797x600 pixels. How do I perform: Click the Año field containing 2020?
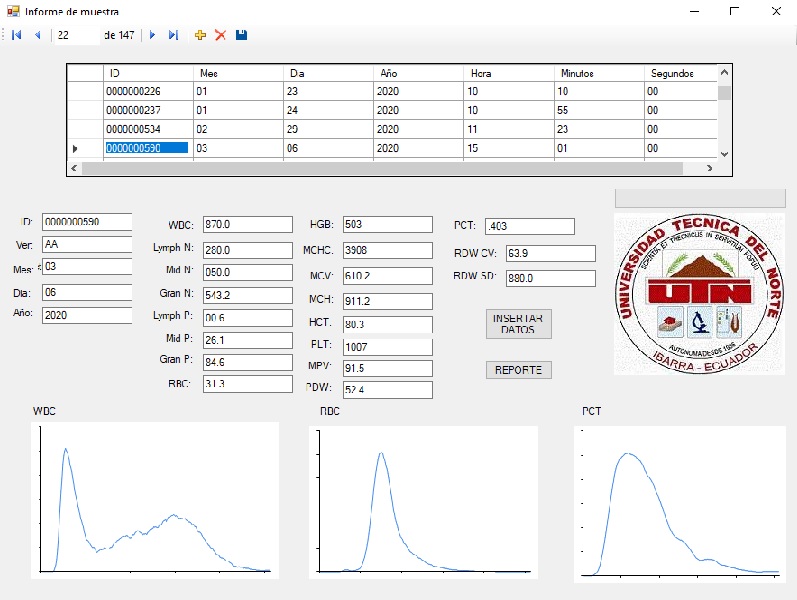(x=87, y=315)
